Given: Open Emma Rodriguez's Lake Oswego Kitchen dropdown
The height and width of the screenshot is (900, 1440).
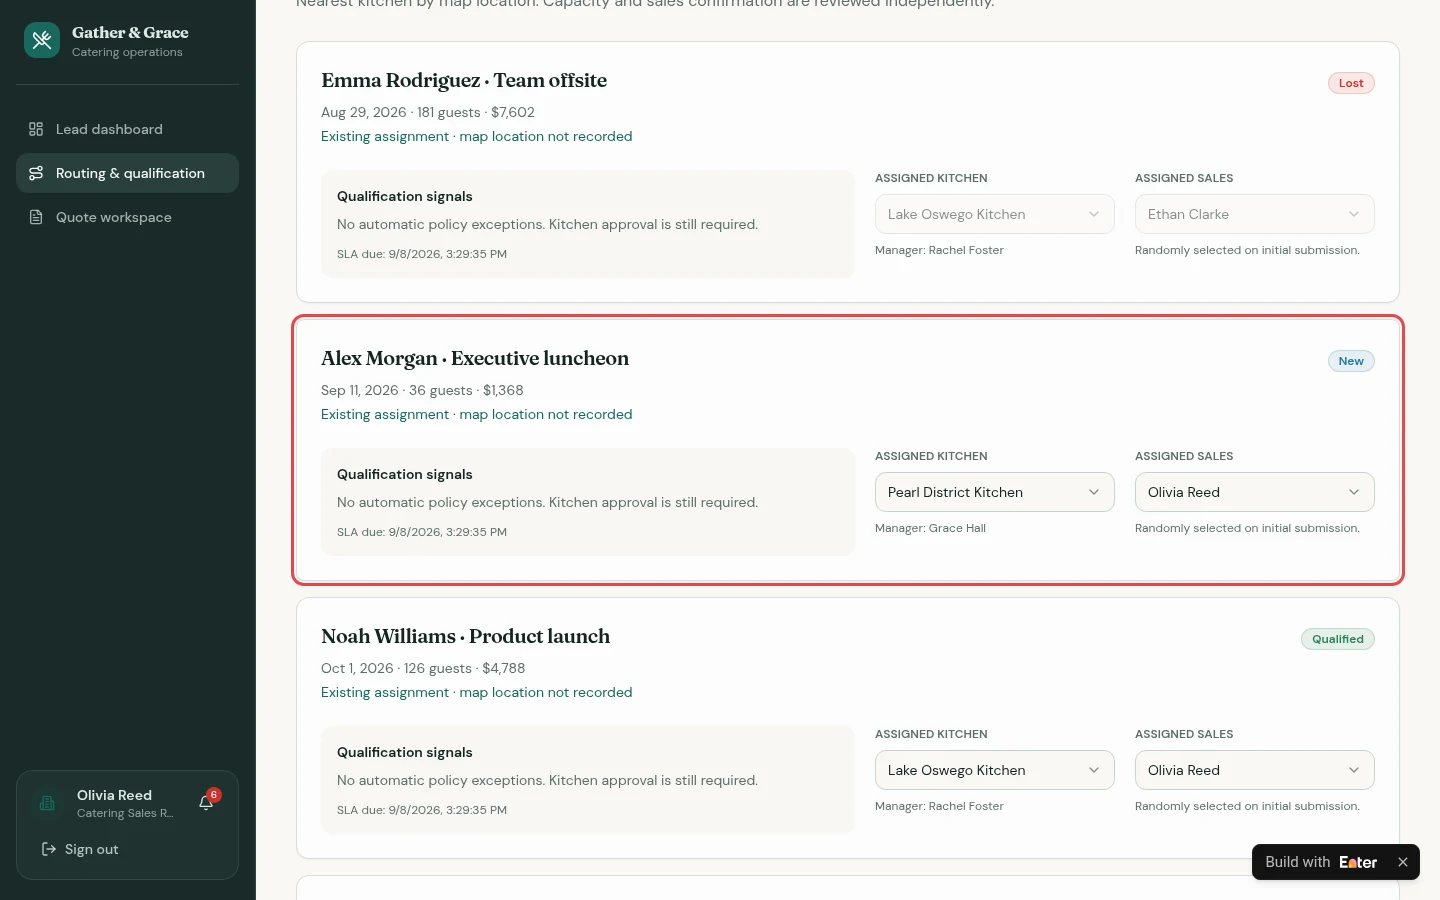Looking at the screenshot, I should (x=994, y=214).
